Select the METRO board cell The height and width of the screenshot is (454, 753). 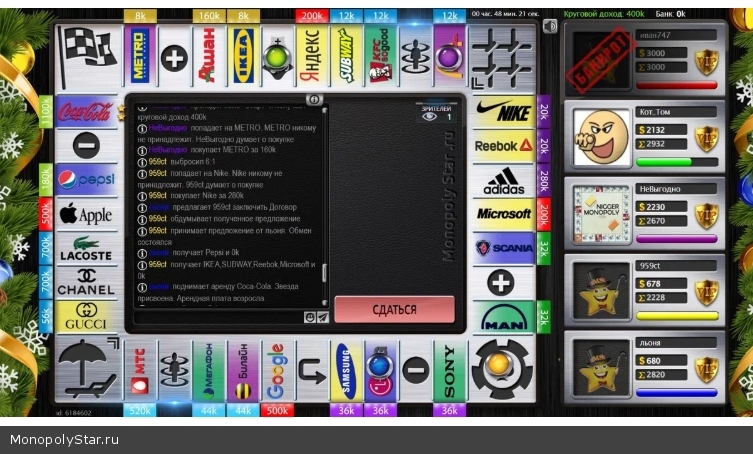point(140,56)
